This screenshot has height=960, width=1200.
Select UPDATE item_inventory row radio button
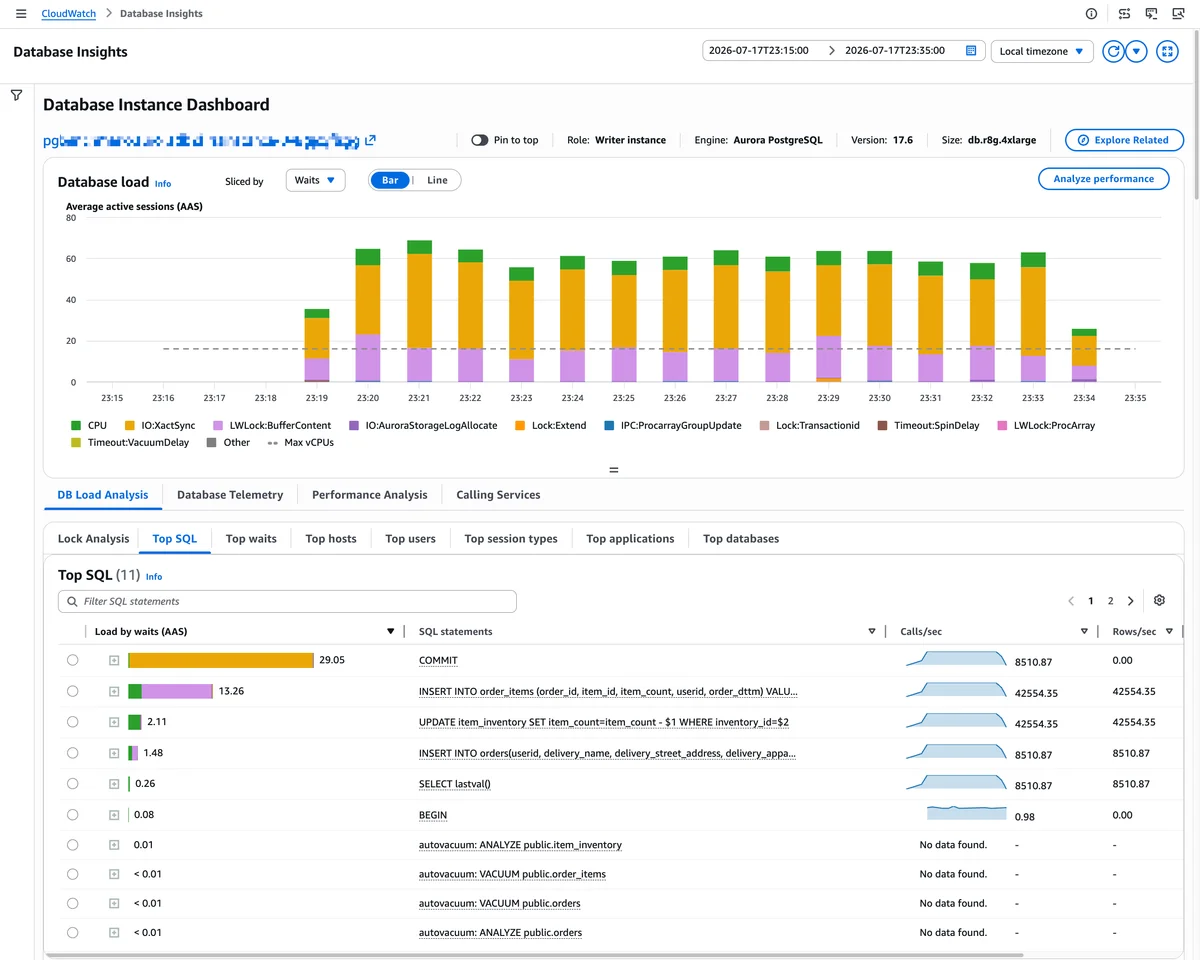72,722
